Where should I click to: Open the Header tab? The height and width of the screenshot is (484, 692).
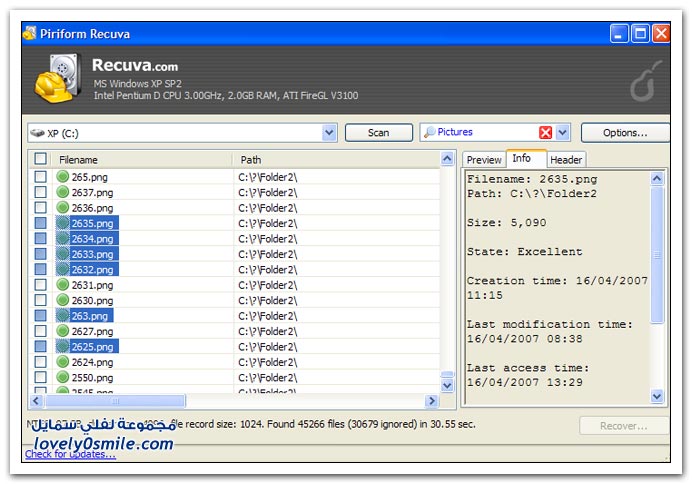566,160
